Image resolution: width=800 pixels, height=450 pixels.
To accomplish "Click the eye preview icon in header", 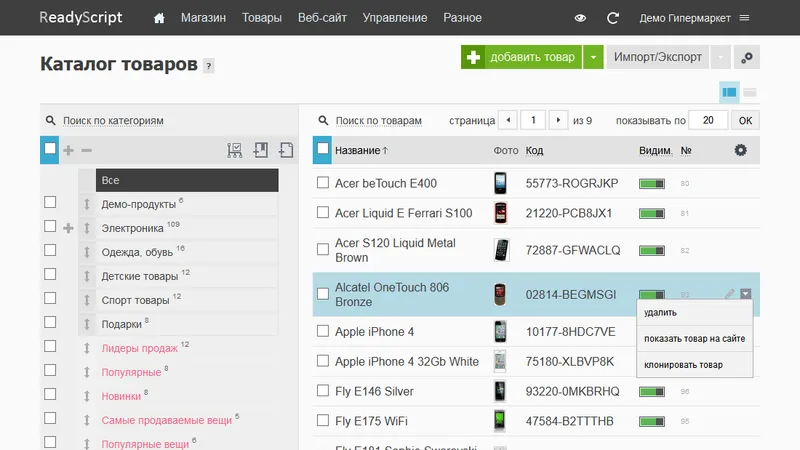I will [580, 18].
